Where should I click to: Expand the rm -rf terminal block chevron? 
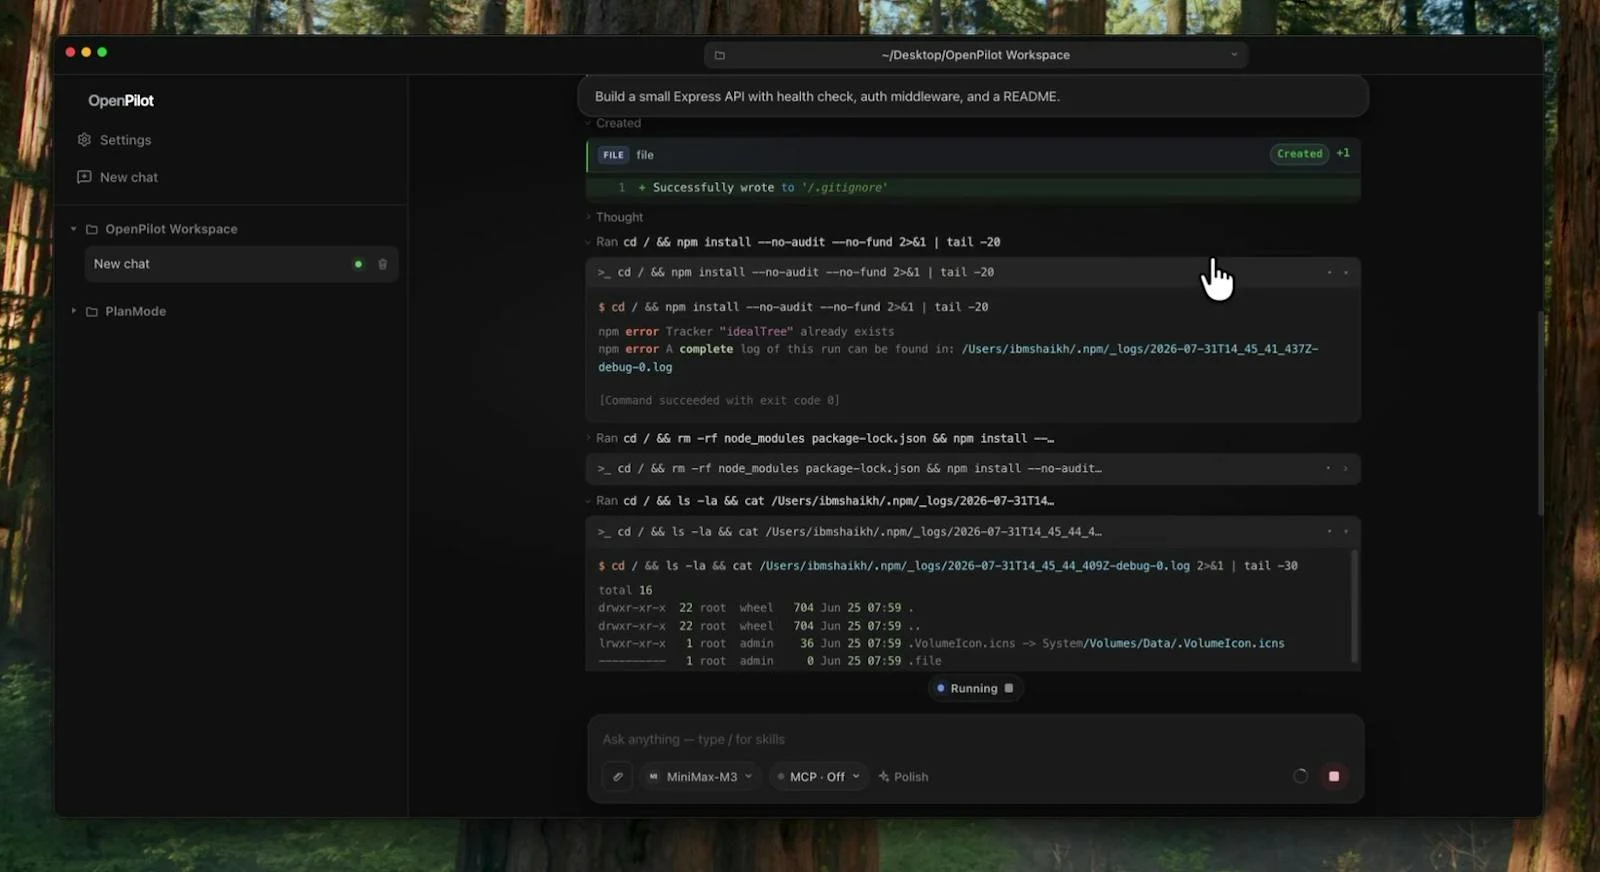[x=1345, y=468]
